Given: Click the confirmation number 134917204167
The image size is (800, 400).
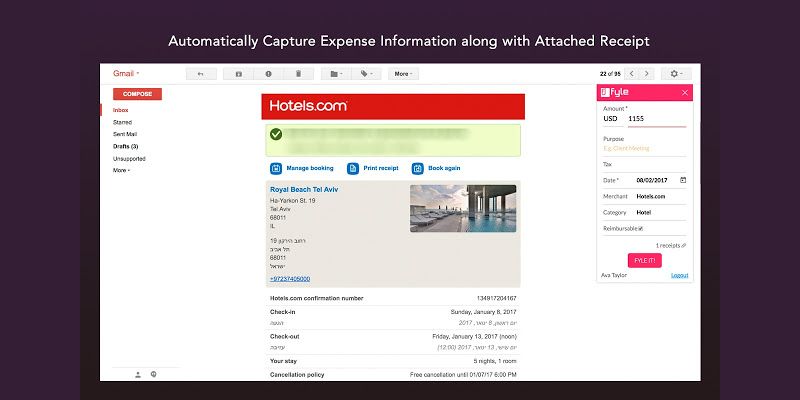Looking at the screenshot, I should (x=496, y=298).
